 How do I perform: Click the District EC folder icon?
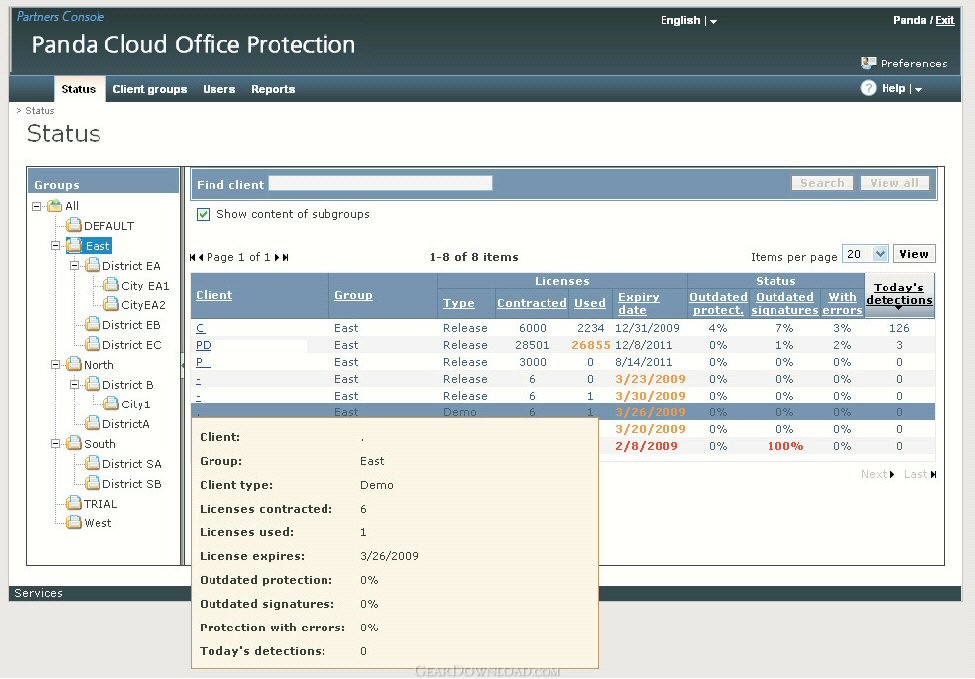(x=93, y=344)
